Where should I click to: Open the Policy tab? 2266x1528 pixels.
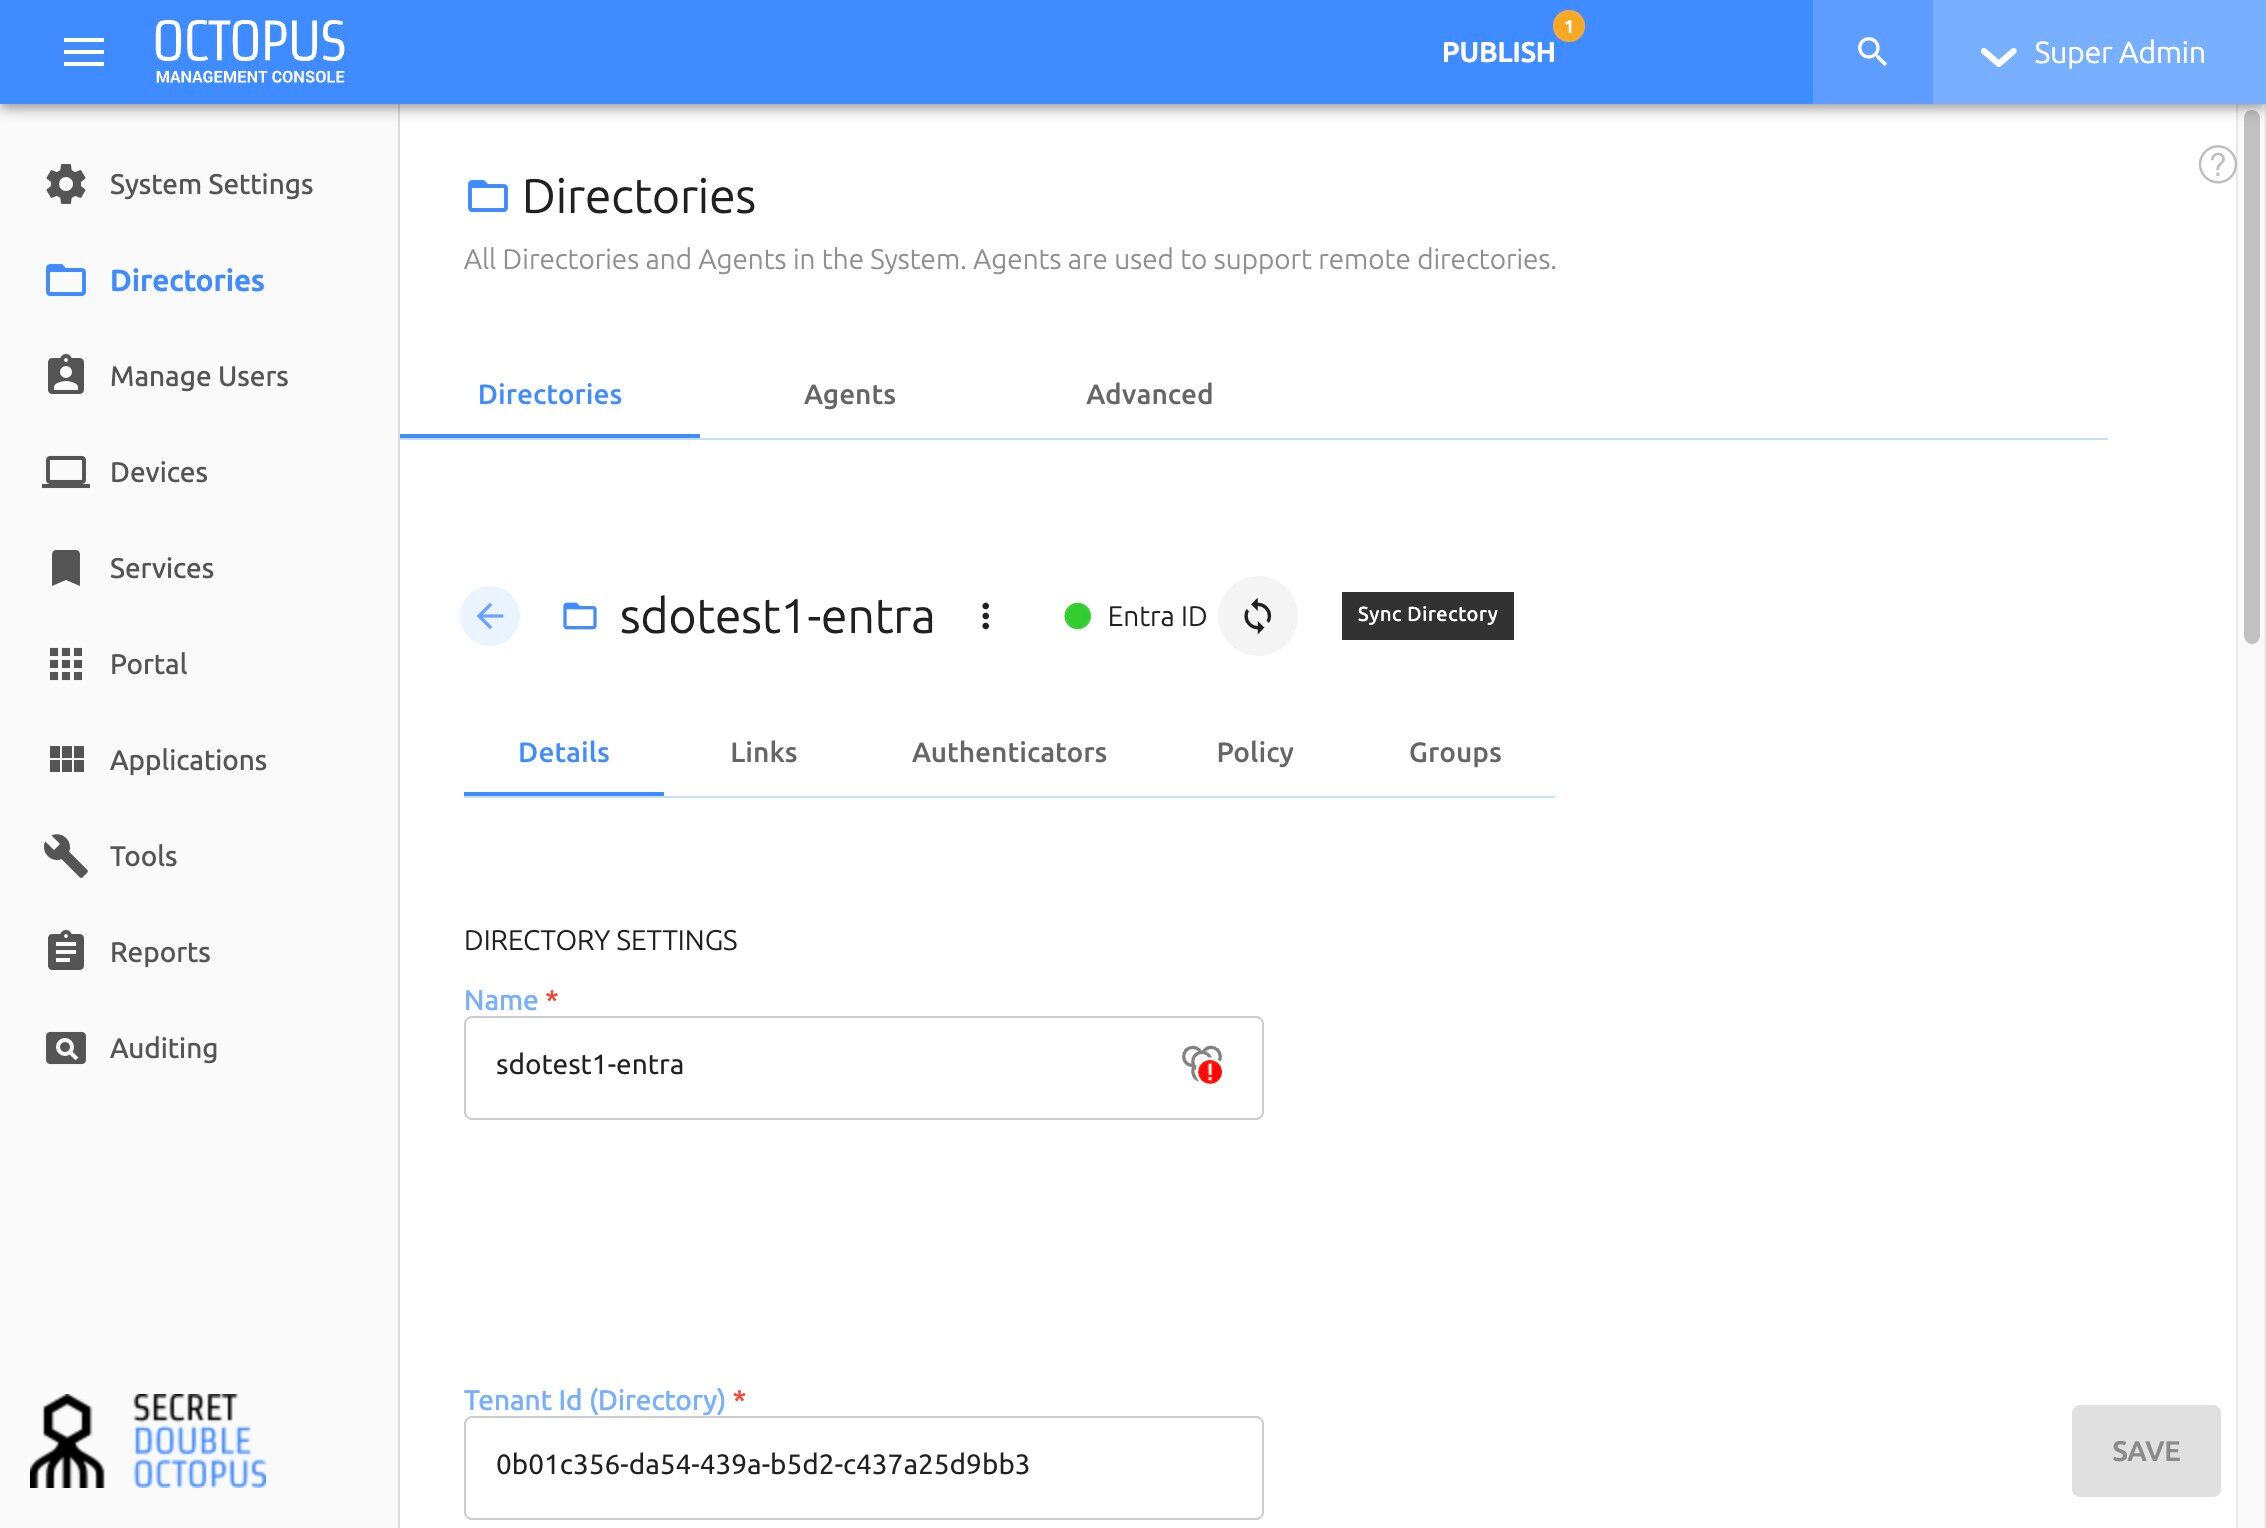[x=1255, y=752]
